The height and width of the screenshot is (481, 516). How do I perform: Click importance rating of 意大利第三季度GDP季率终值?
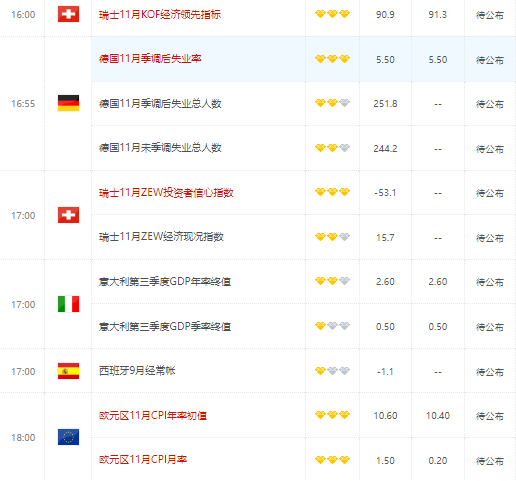pos(332,326)
